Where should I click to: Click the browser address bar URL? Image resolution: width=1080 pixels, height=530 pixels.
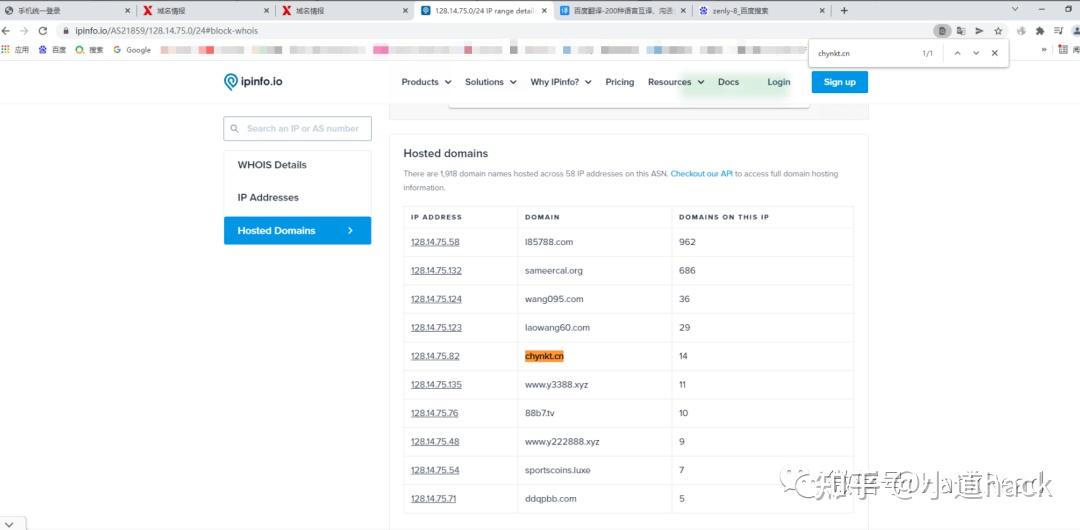point(165,31)
